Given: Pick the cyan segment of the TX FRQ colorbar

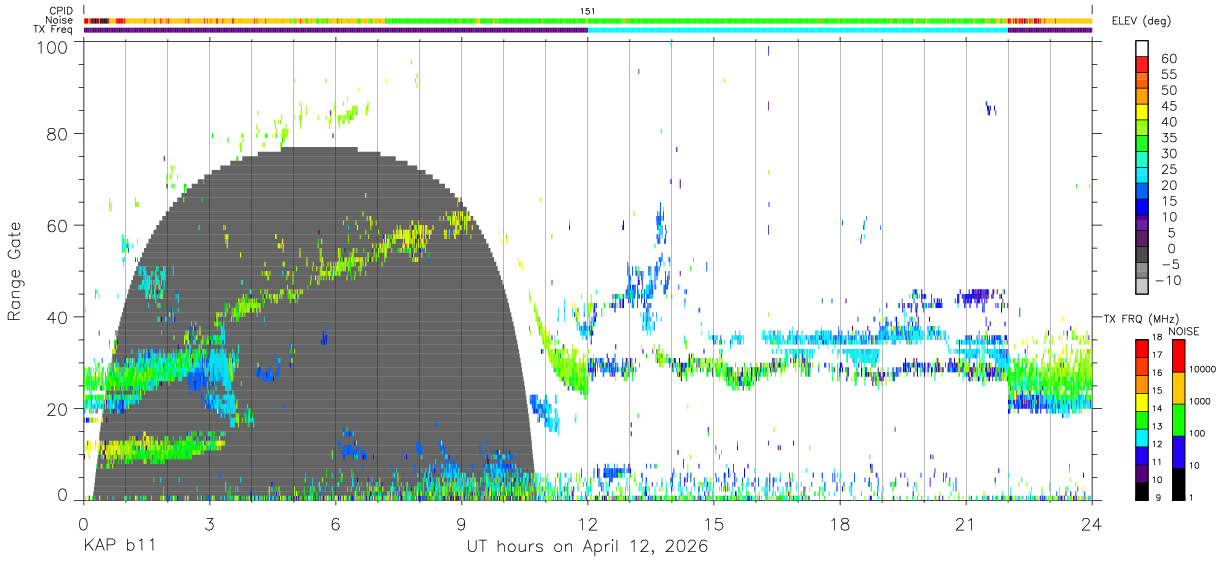Looking at the screenshot, I should click(x=1142, y=437).
